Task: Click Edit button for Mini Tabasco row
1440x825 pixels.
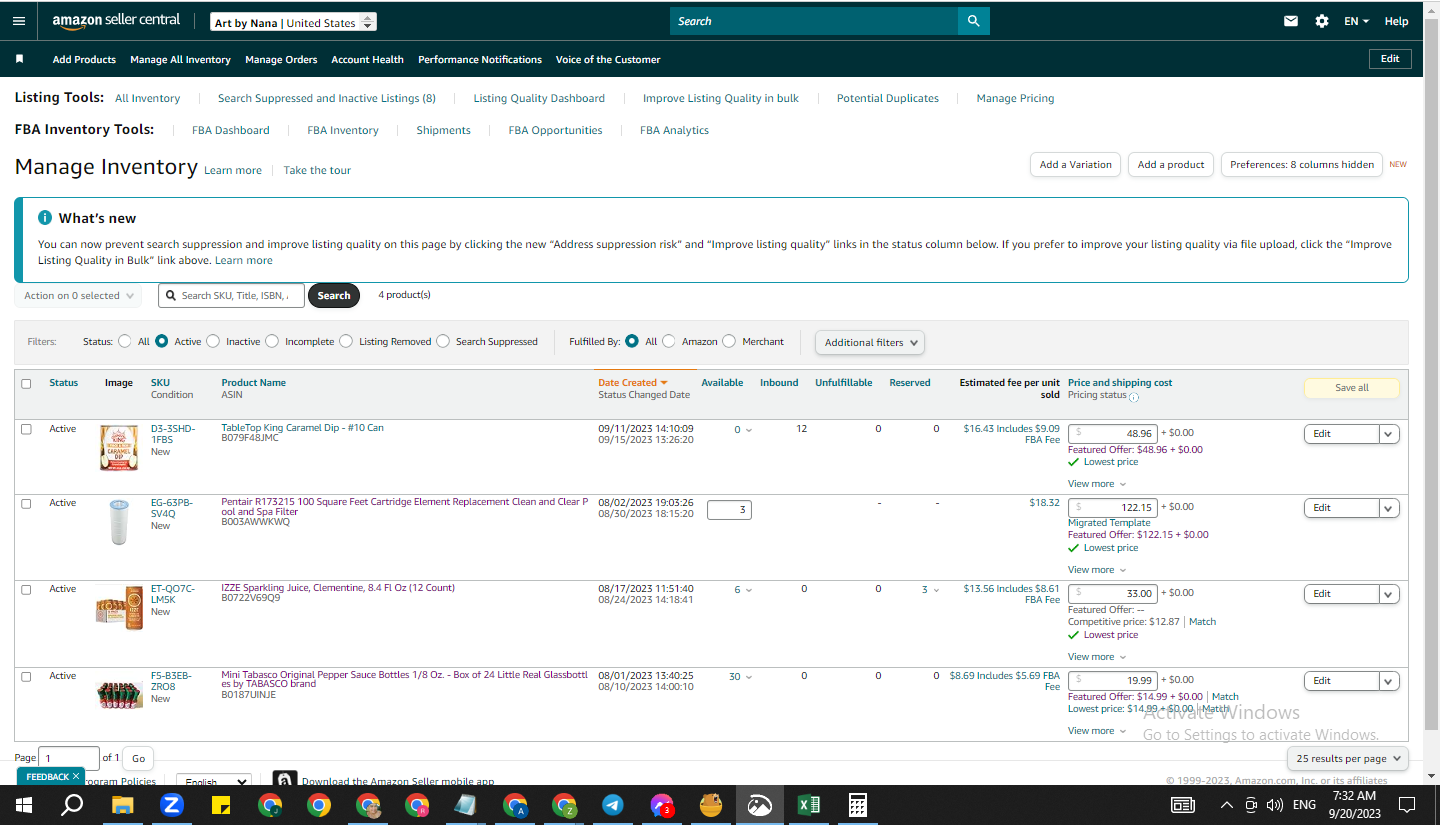Action: pyautogui.click(x=1341, y=681)
